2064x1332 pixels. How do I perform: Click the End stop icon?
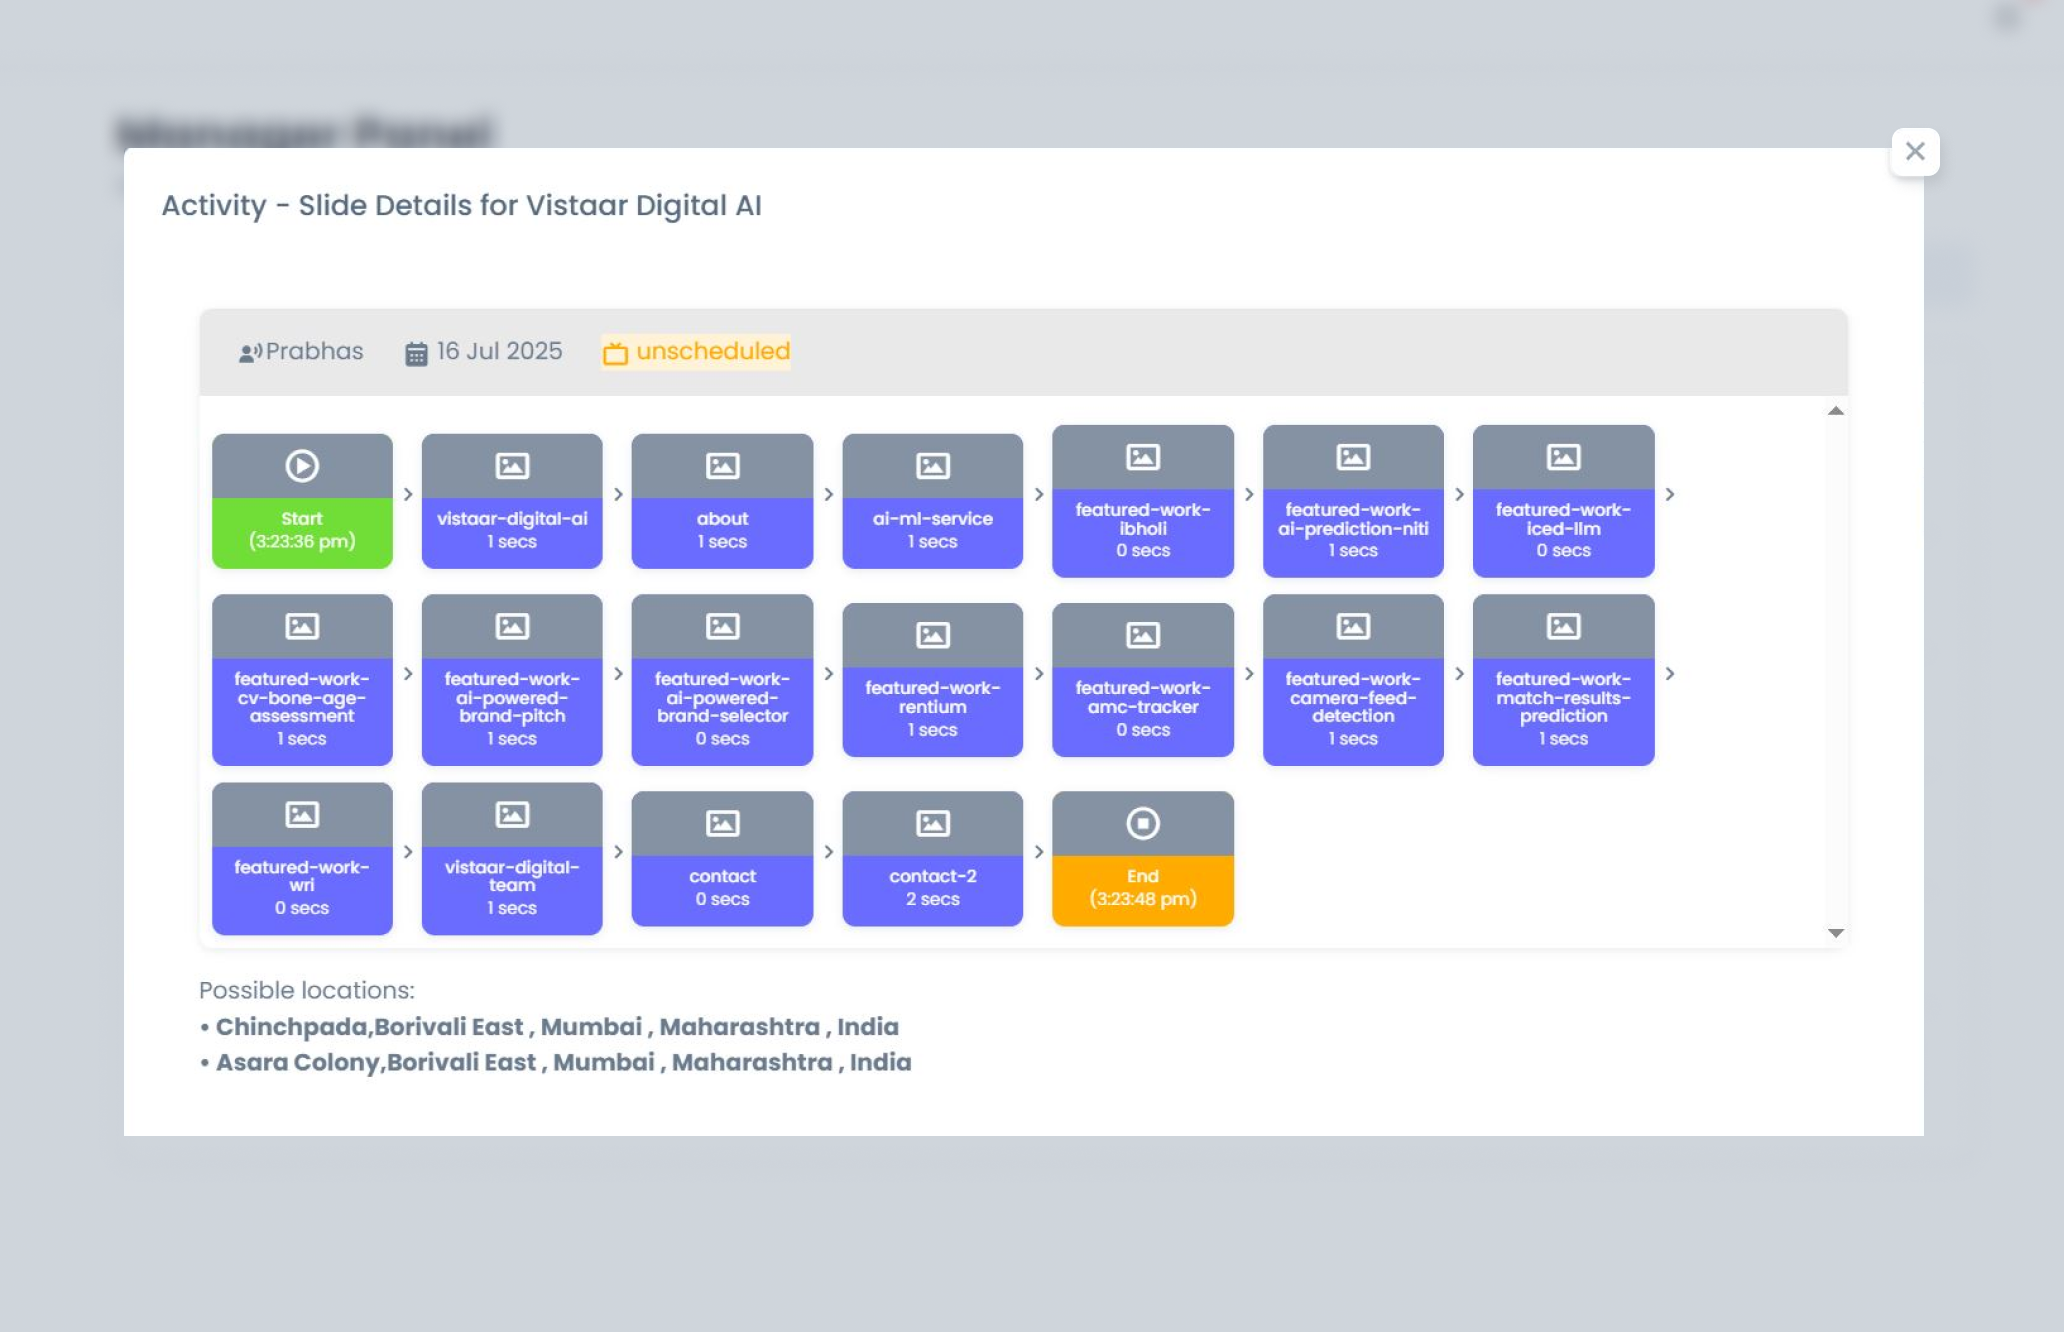(x=1143, y=823)
